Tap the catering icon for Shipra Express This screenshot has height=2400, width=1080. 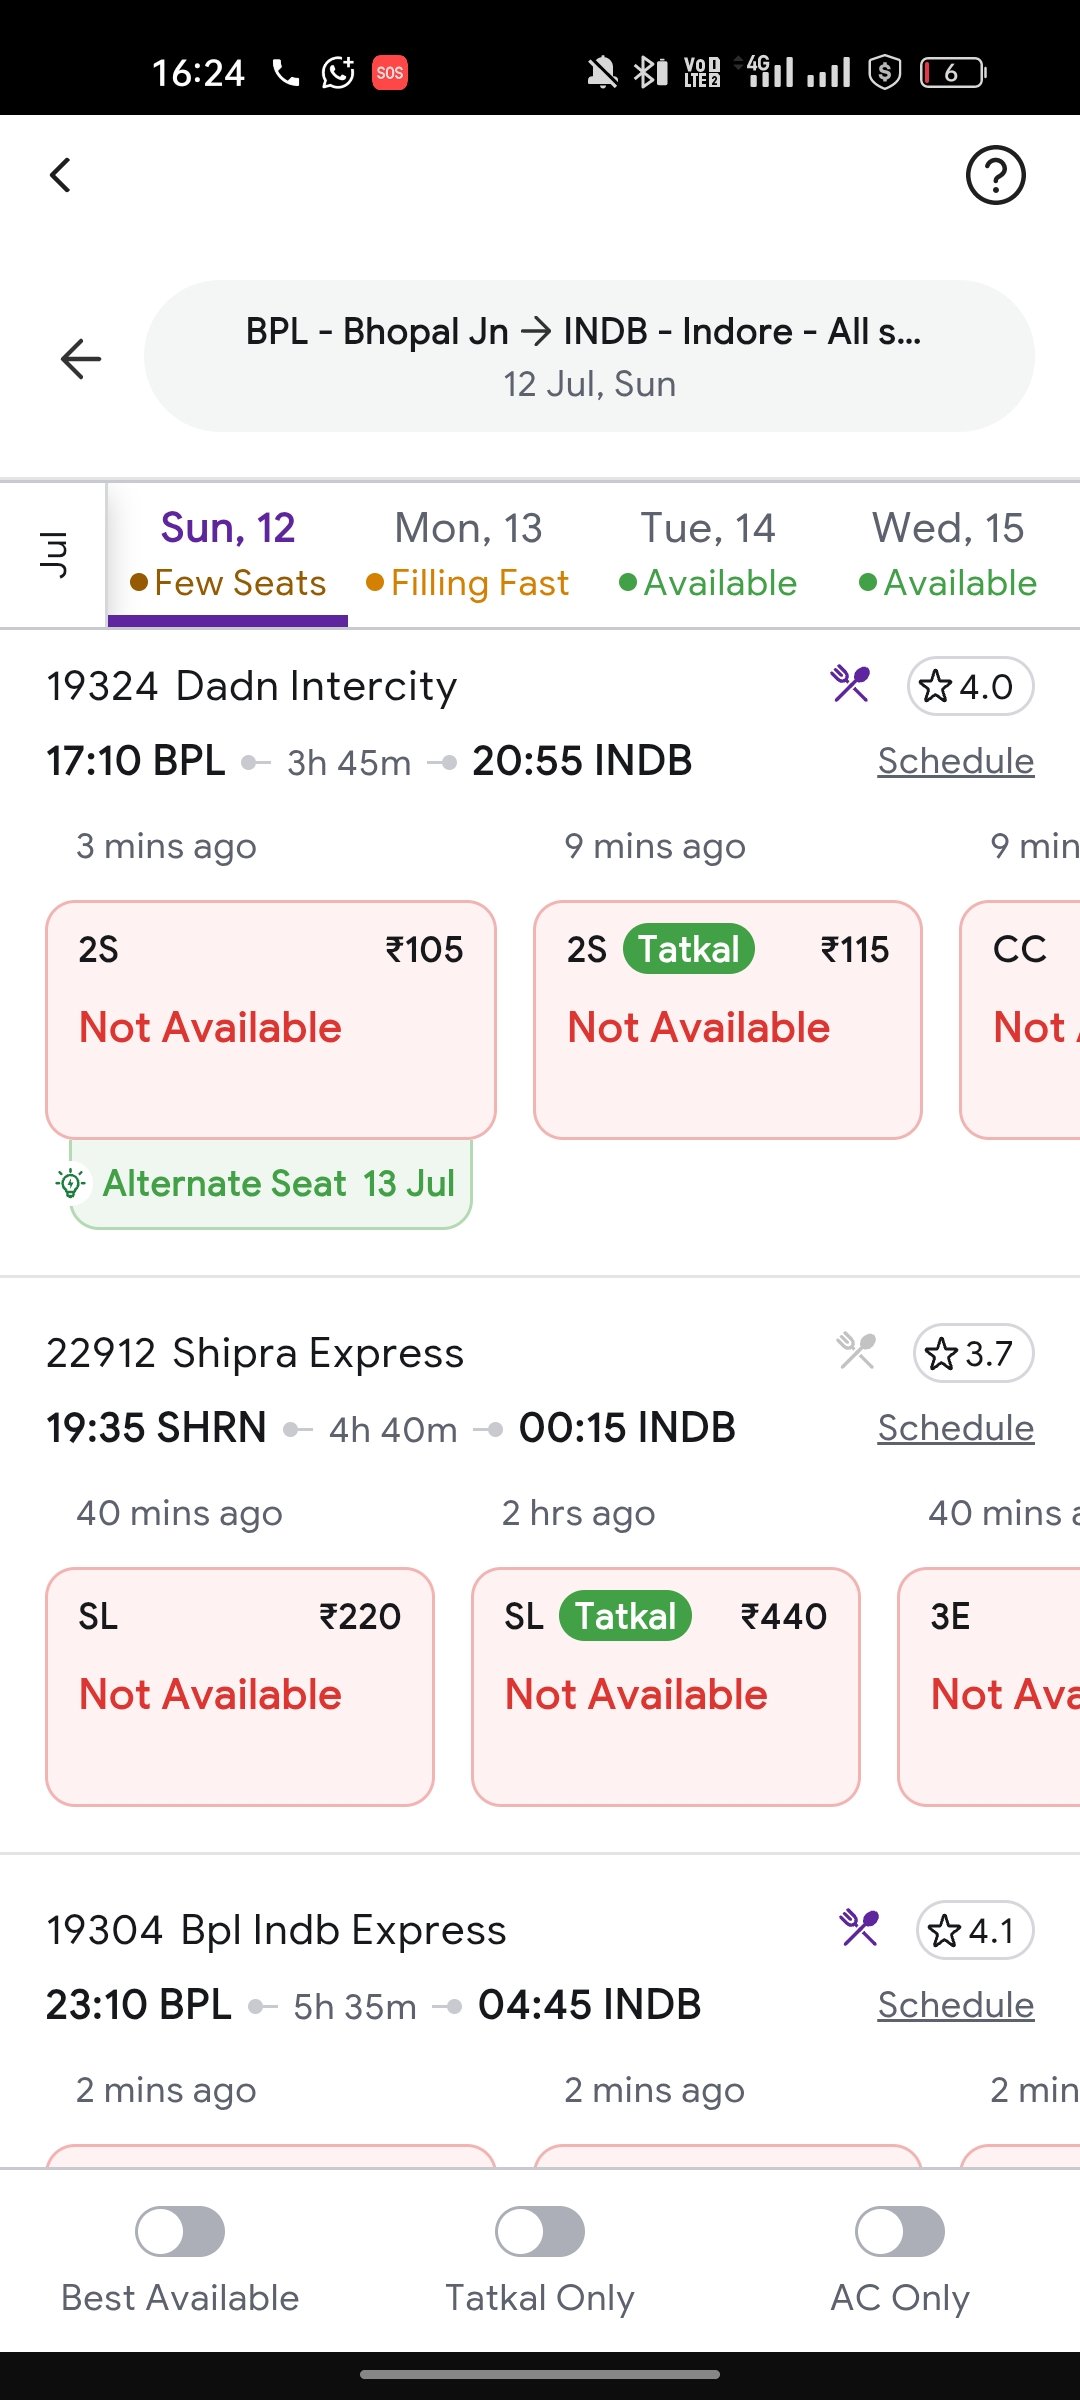point(856,1352)
